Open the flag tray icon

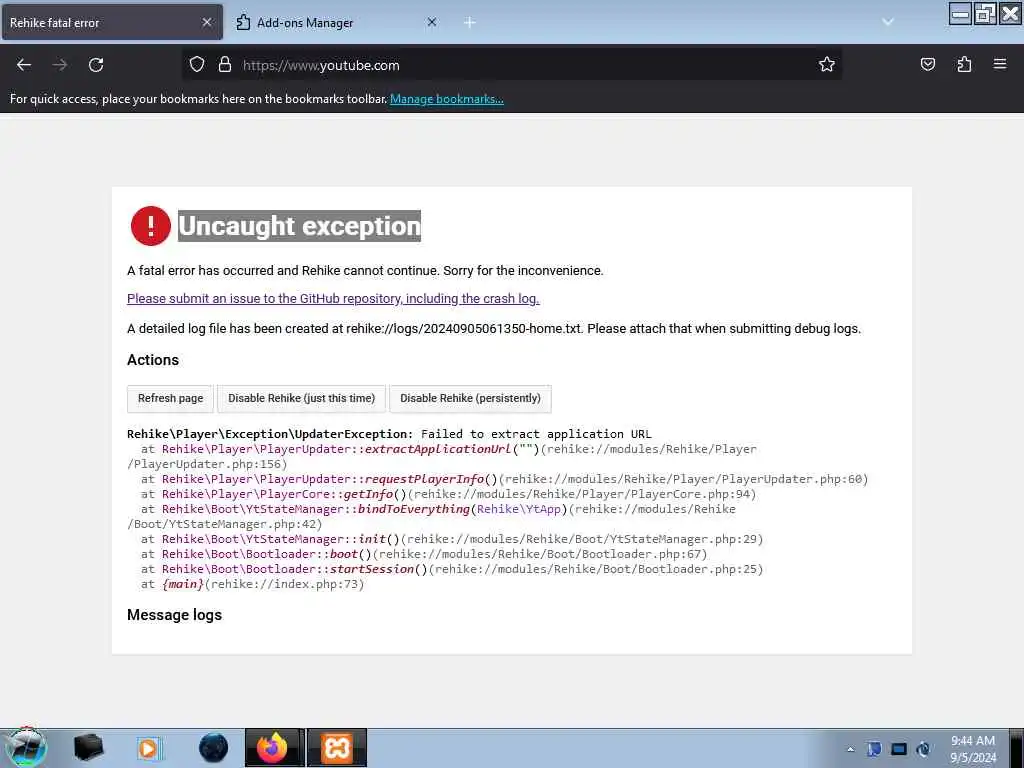(x=874, y=749)
